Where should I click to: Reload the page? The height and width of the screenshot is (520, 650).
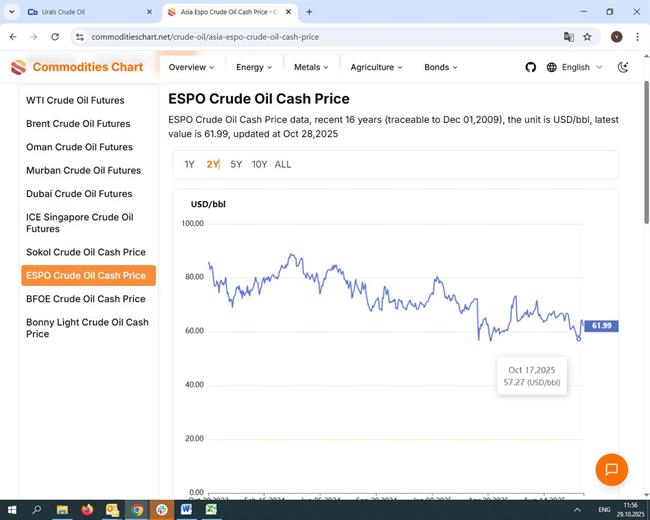point(55,36)
